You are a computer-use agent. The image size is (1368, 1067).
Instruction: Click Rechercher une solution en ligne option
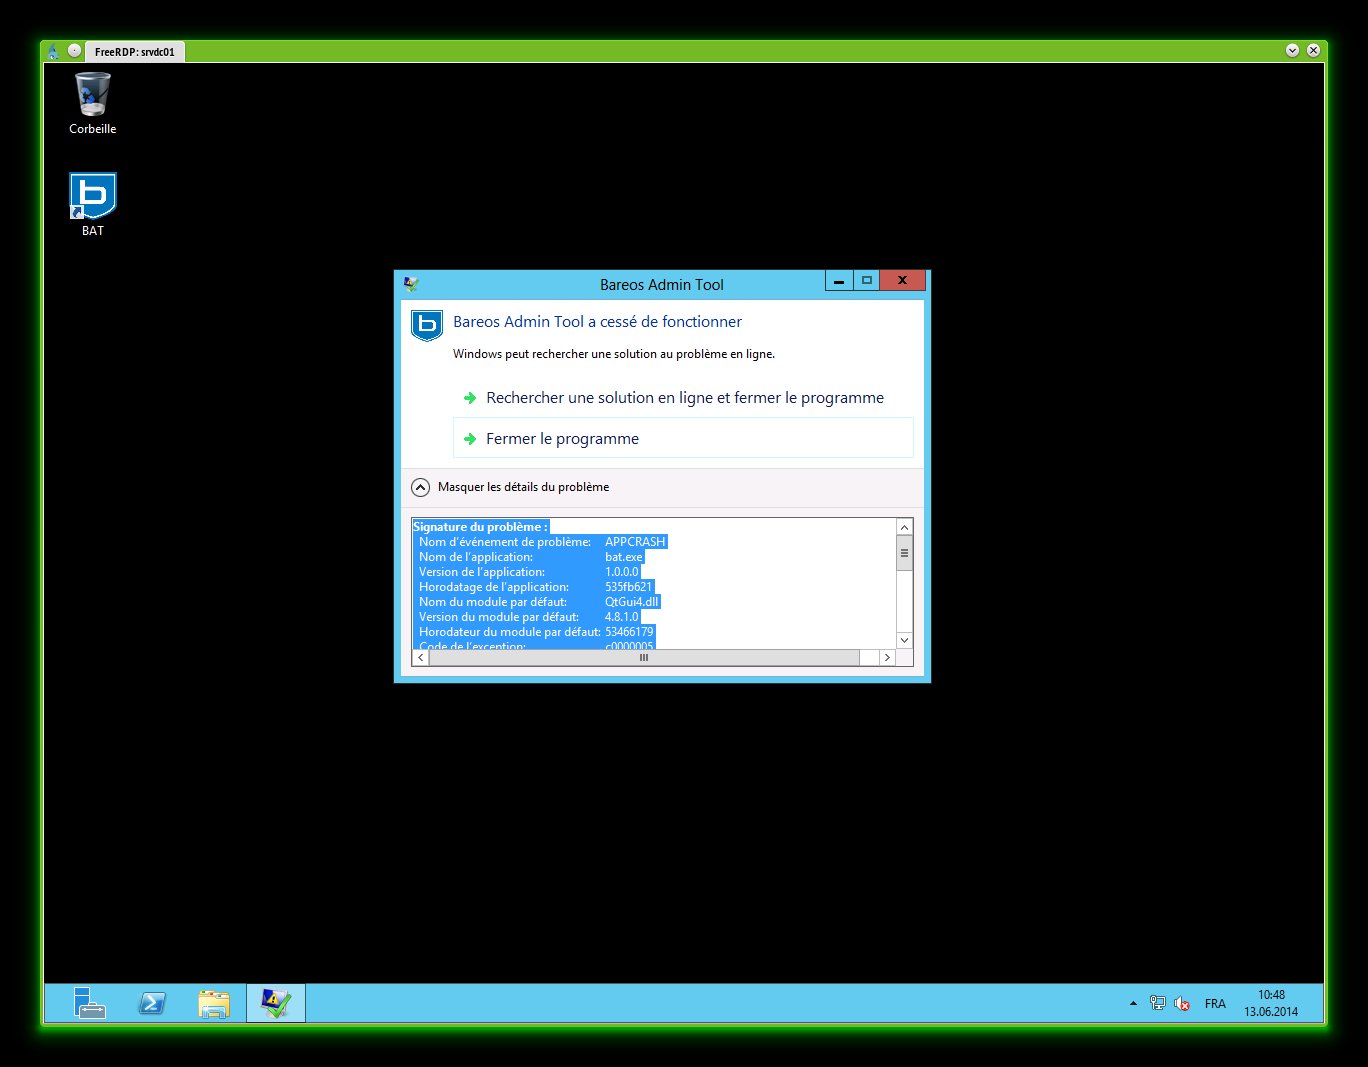[684, 398]
